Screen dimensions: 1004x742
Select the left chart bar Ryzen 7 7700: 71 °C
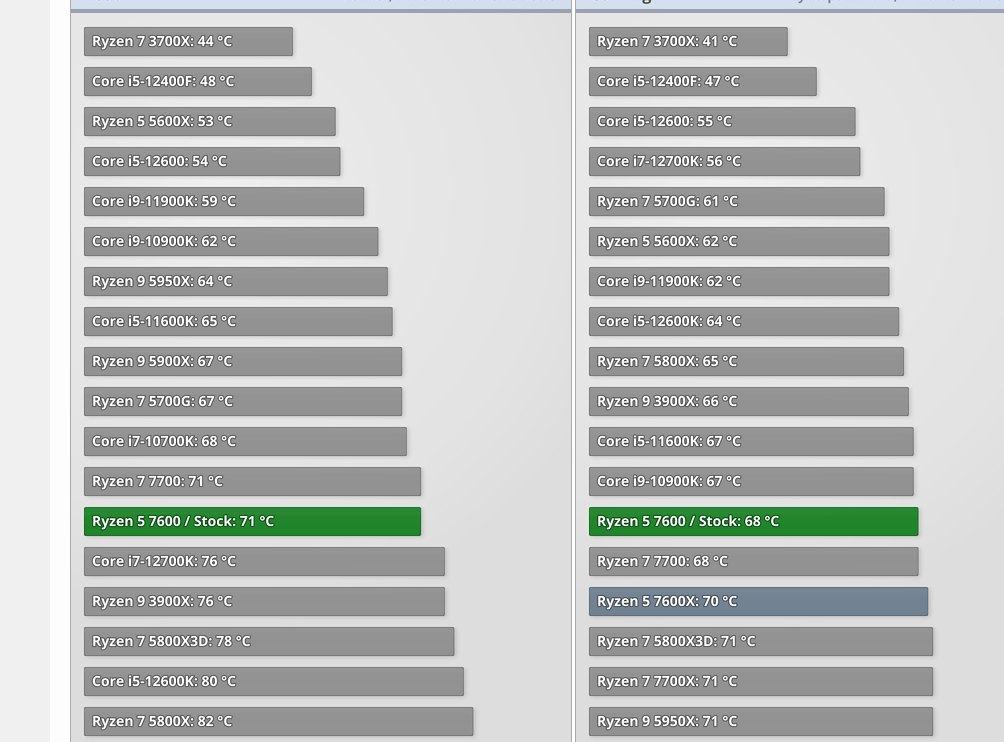point(252,481)
